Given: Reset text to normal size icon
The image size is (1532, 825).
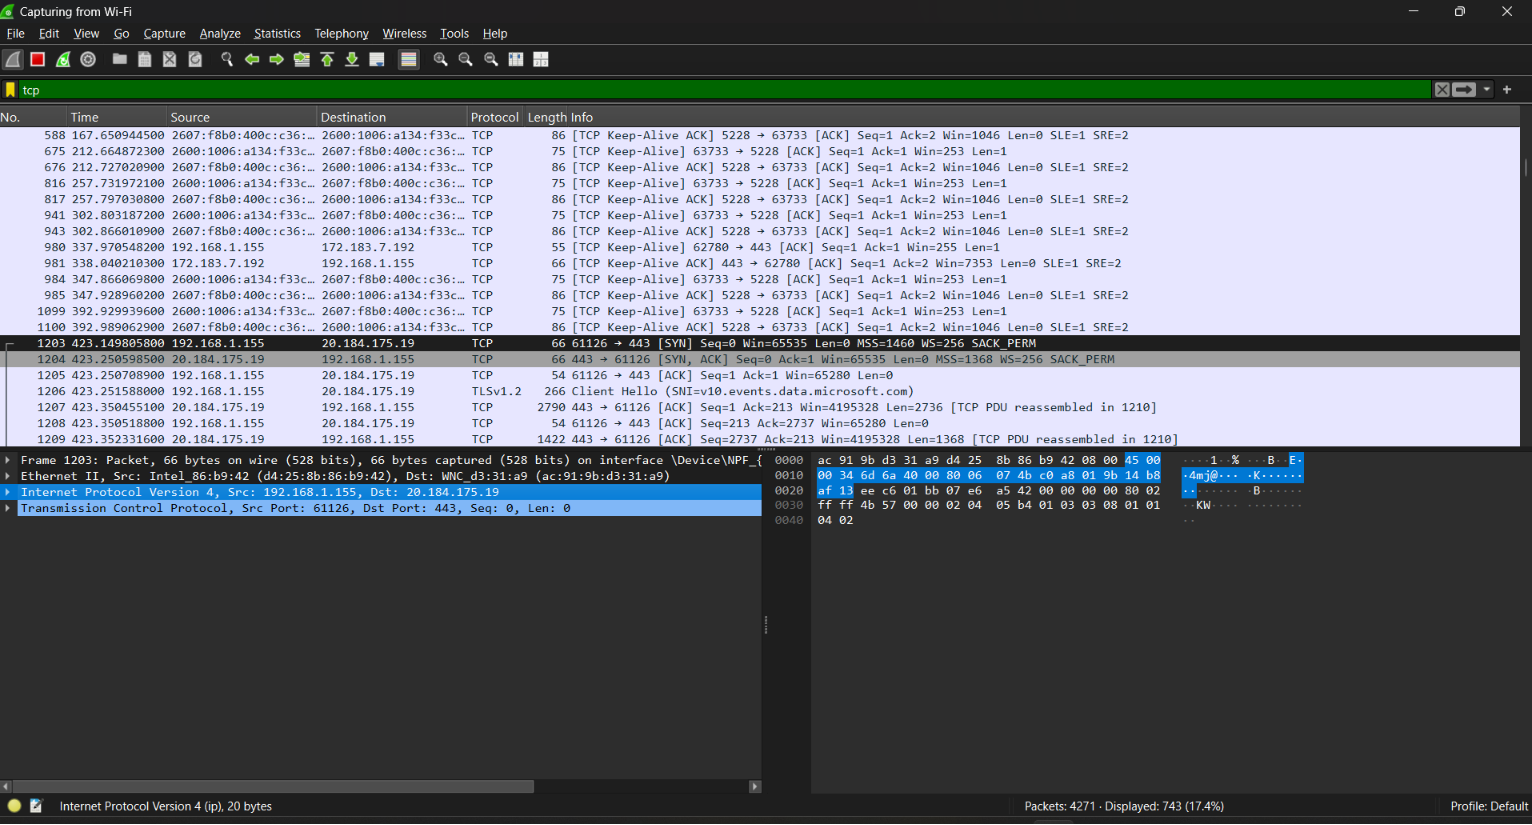Looking at the screenshot, I should tap(491, 60).
